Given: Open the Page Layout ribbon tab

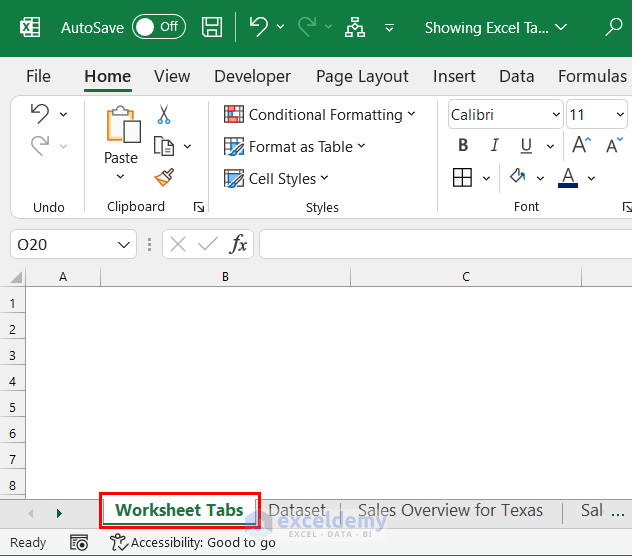Looking at the screenshot, I should click(362, 76).
